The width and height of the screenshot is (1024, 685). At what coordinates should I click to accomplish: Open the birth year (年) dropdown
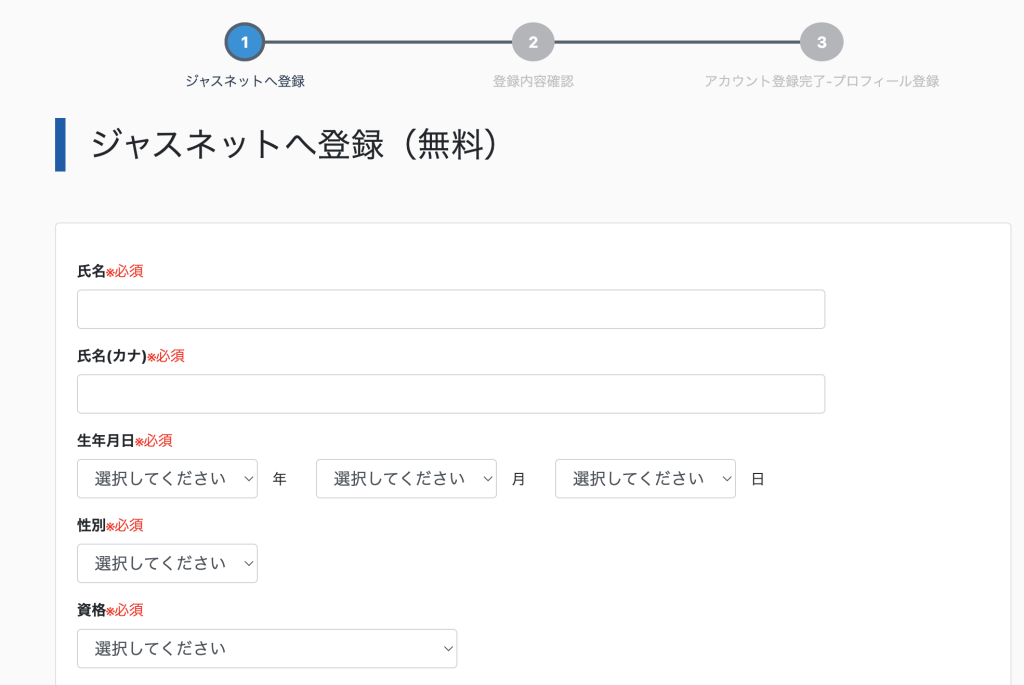167,479
